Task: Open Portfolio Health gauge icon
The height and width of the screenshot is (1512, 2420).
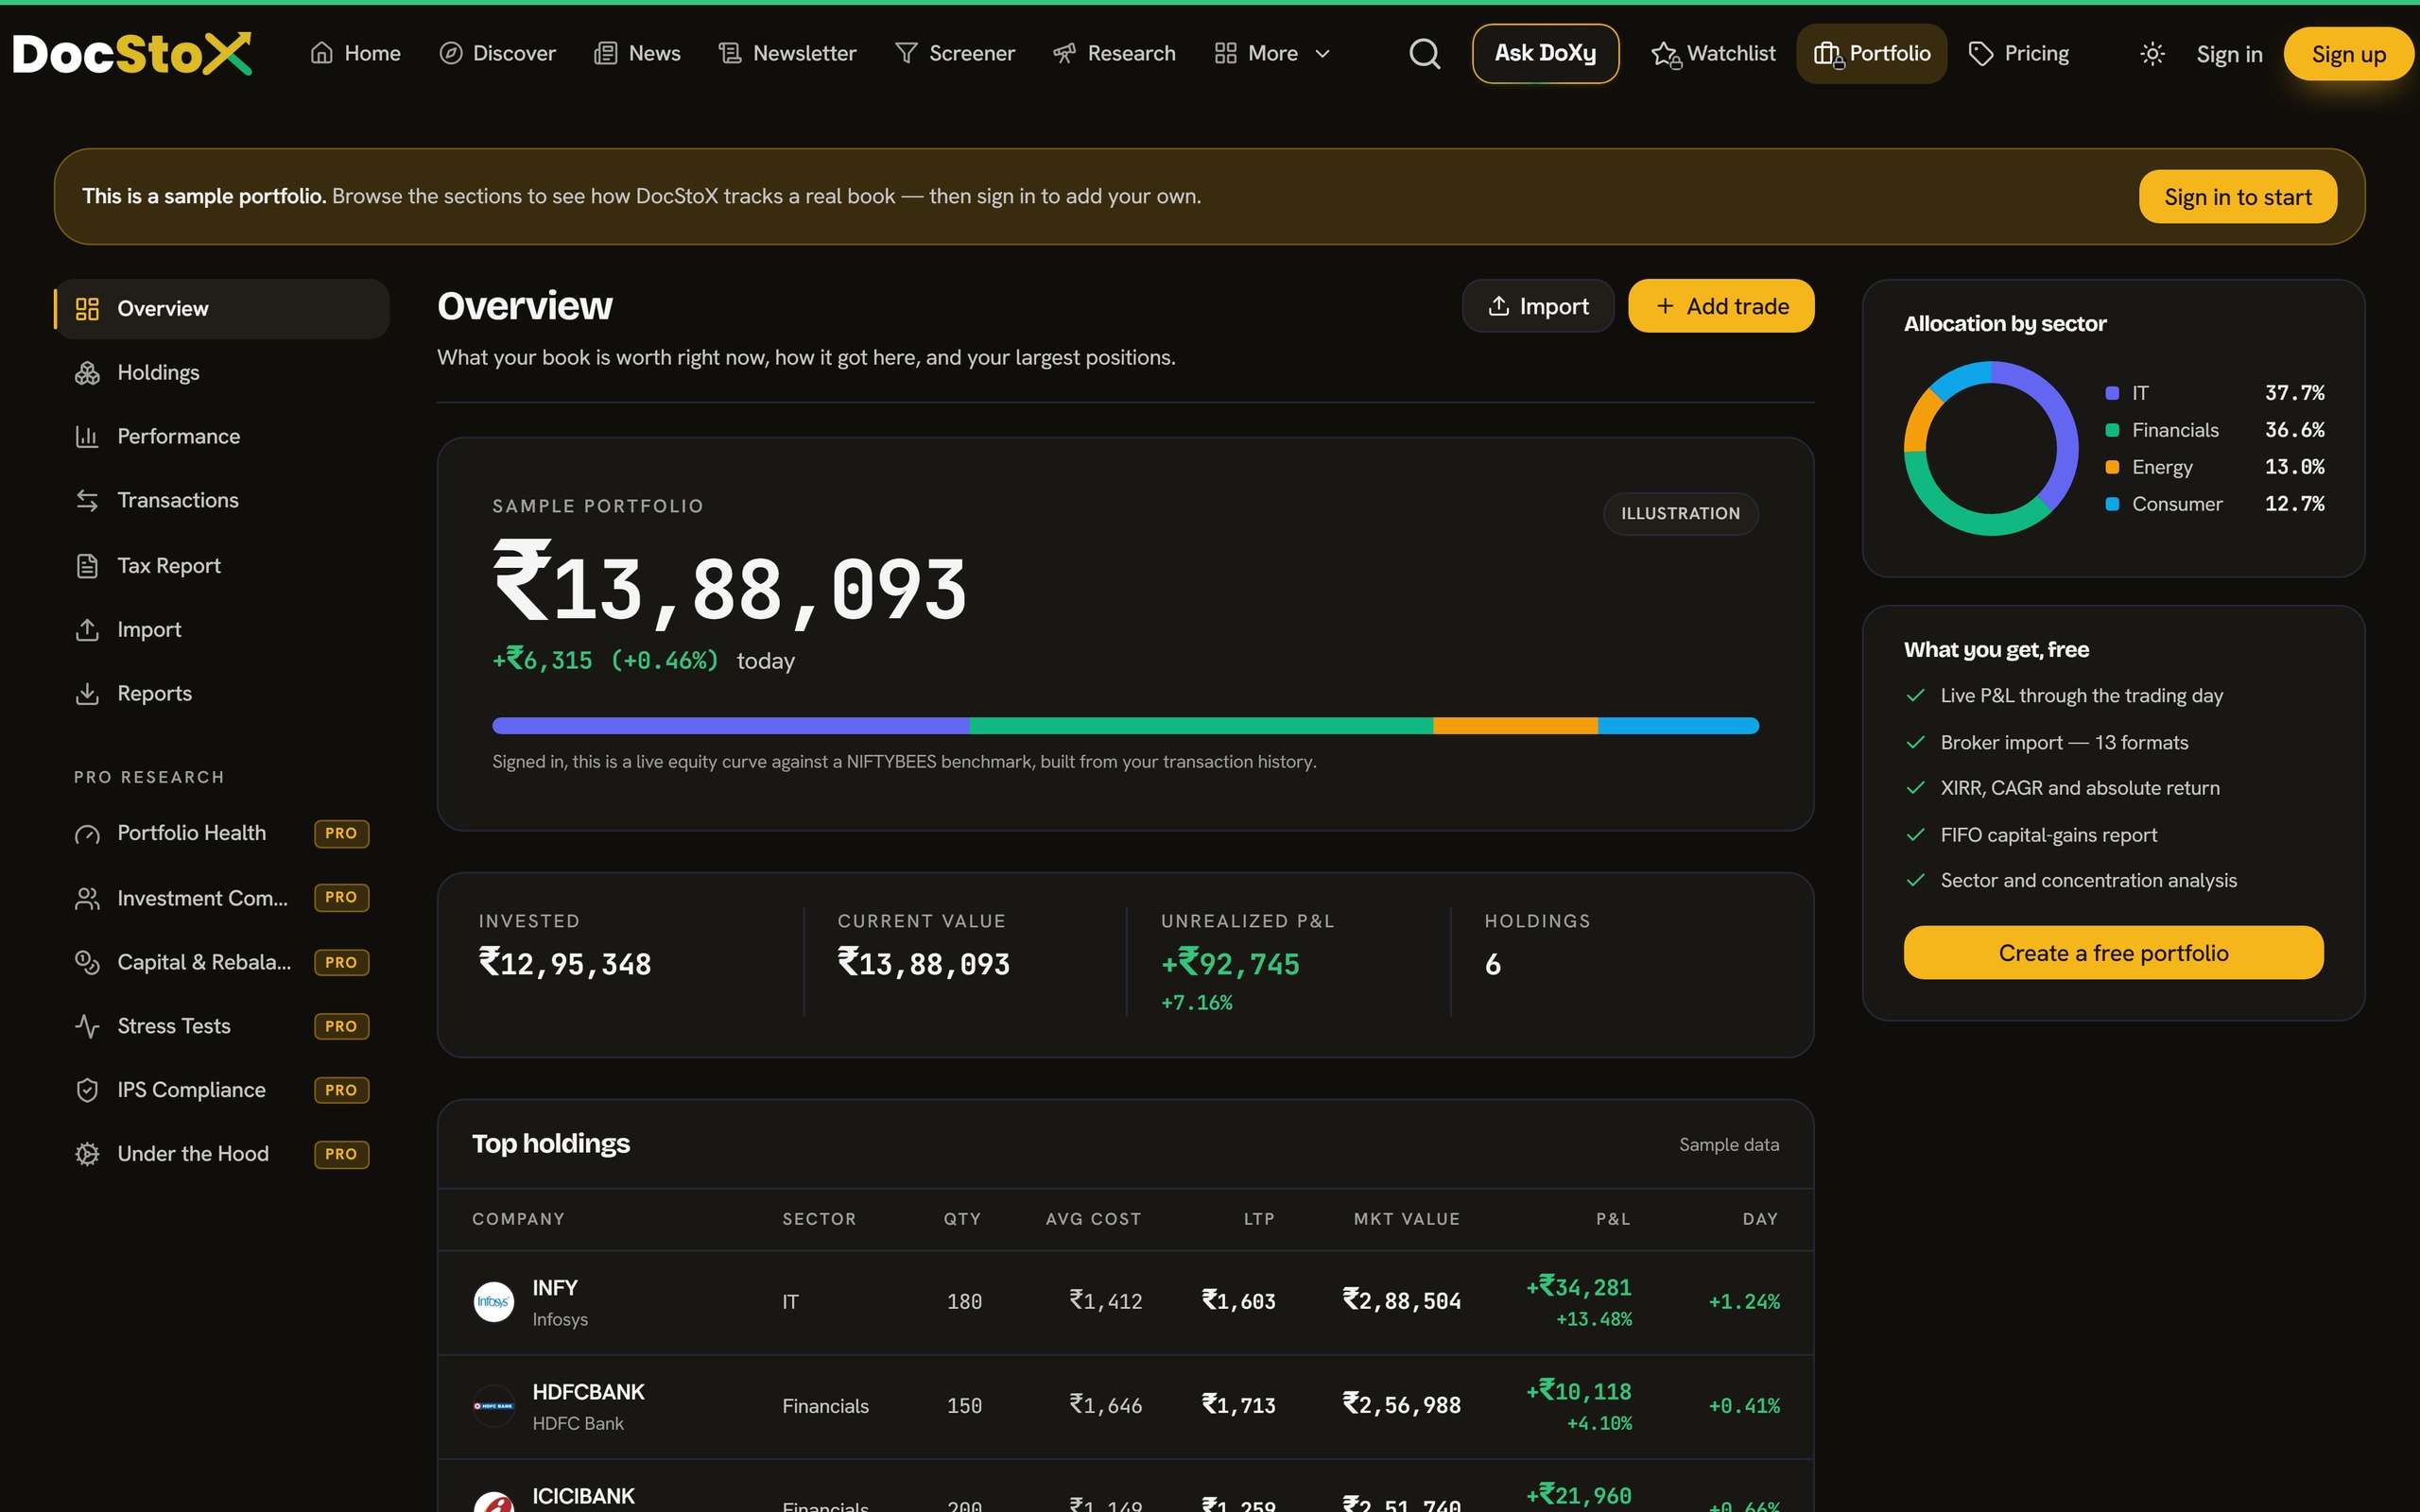Action: pos(87,834)
